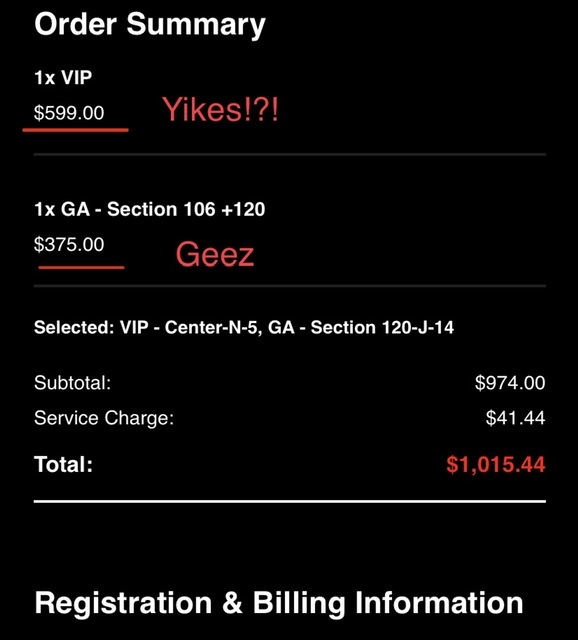
Task: Select the 1x VIP line item
Action: (x=63, y=78)
